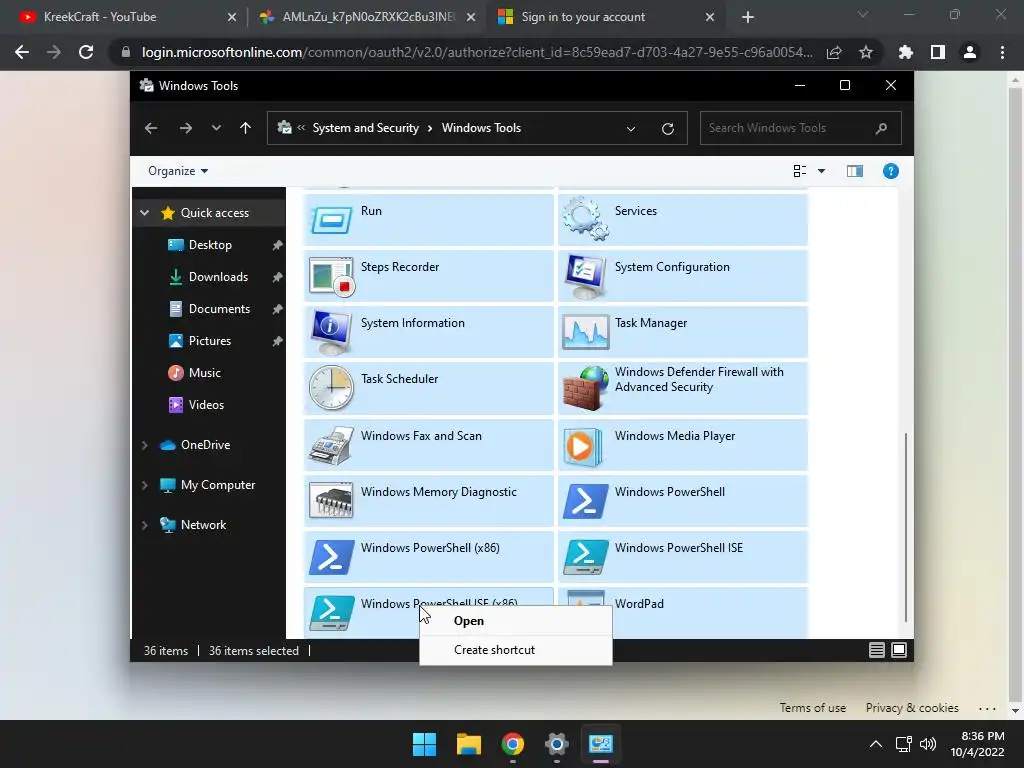
Task: Share this page icon in address bar
Action: point(834,52)
